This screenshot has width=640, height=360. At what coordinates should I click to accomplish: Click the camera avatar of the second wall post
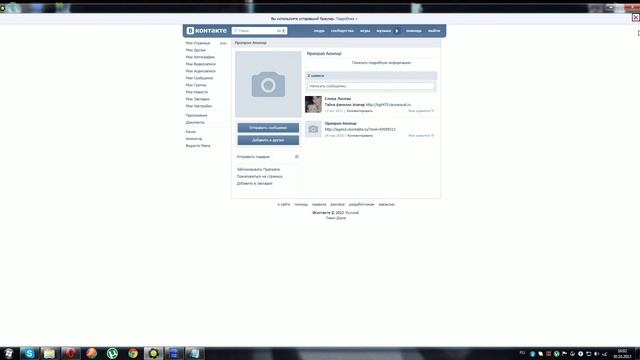coord(313,129)
